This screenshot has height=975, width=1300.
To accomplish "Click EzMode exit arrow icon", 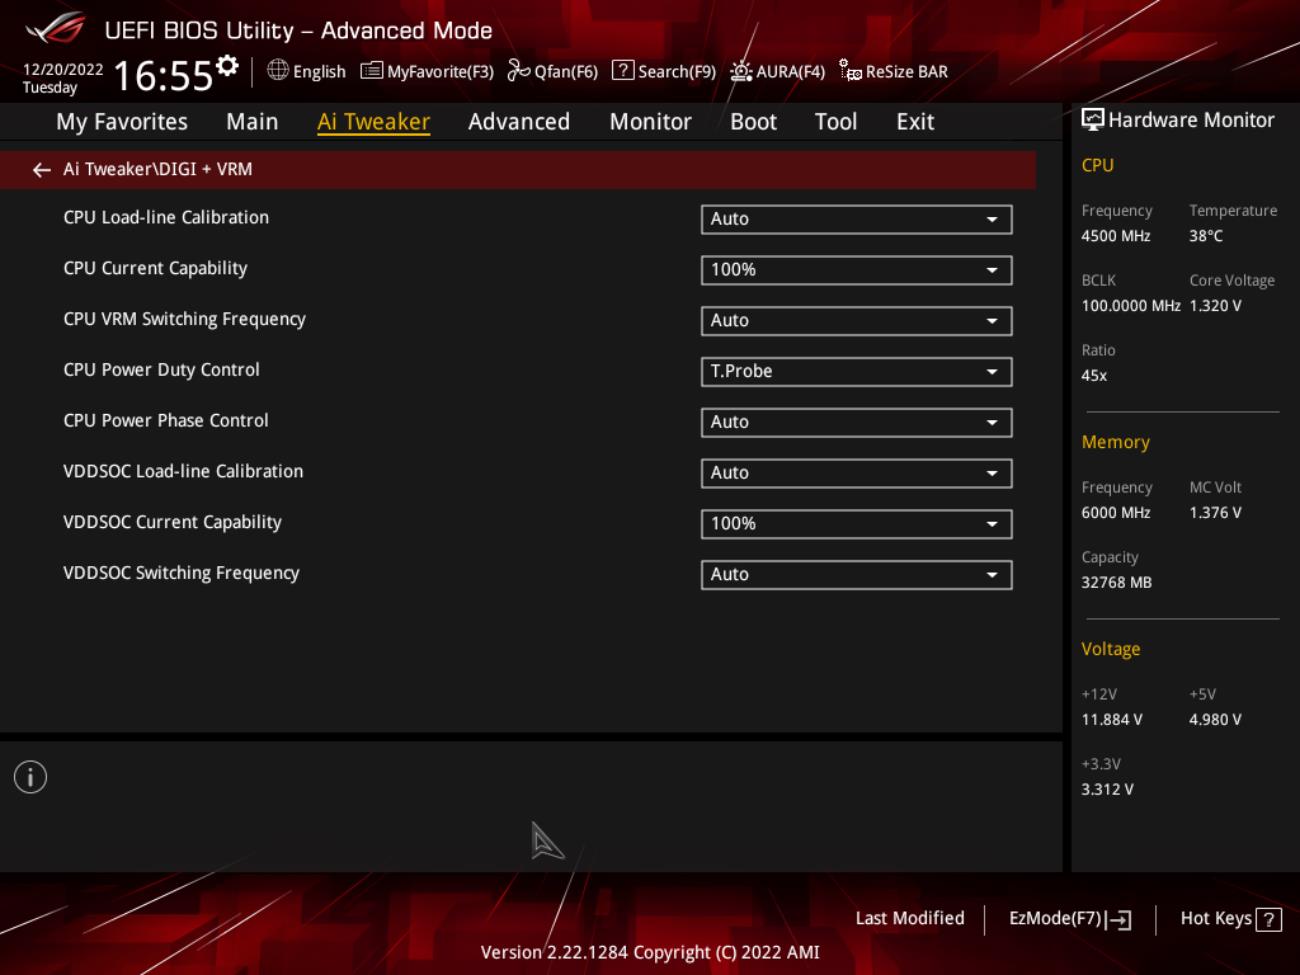I will pos(1119,920).
